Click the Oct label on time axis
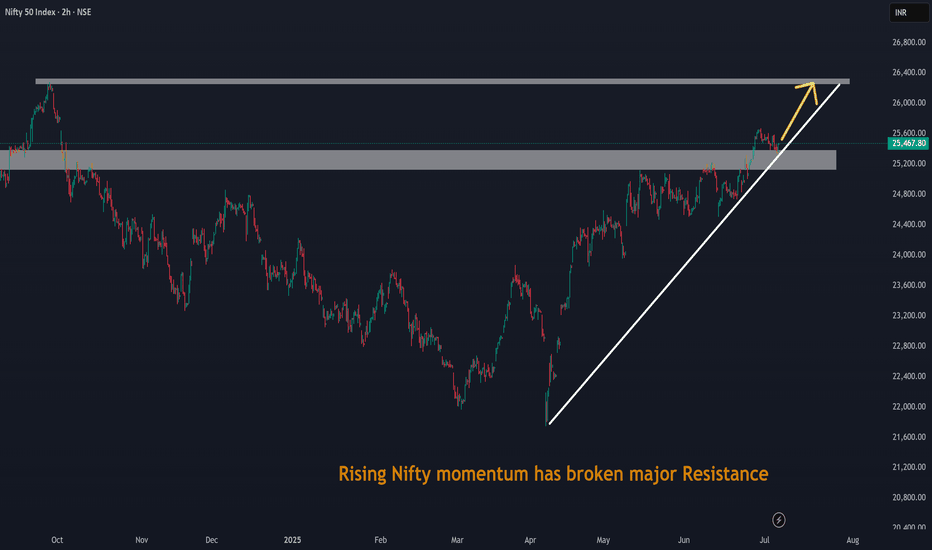Screen dimensions: 932x550 point(57,540)
